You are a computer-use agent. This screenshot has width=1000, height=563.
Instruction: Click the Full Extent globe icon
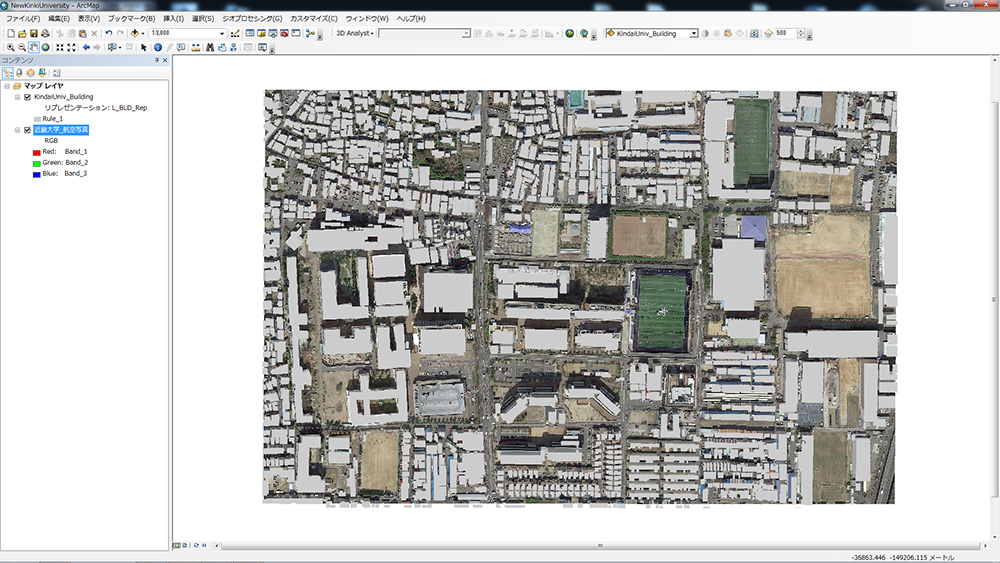pyautogui.click(x=46, y=47)
